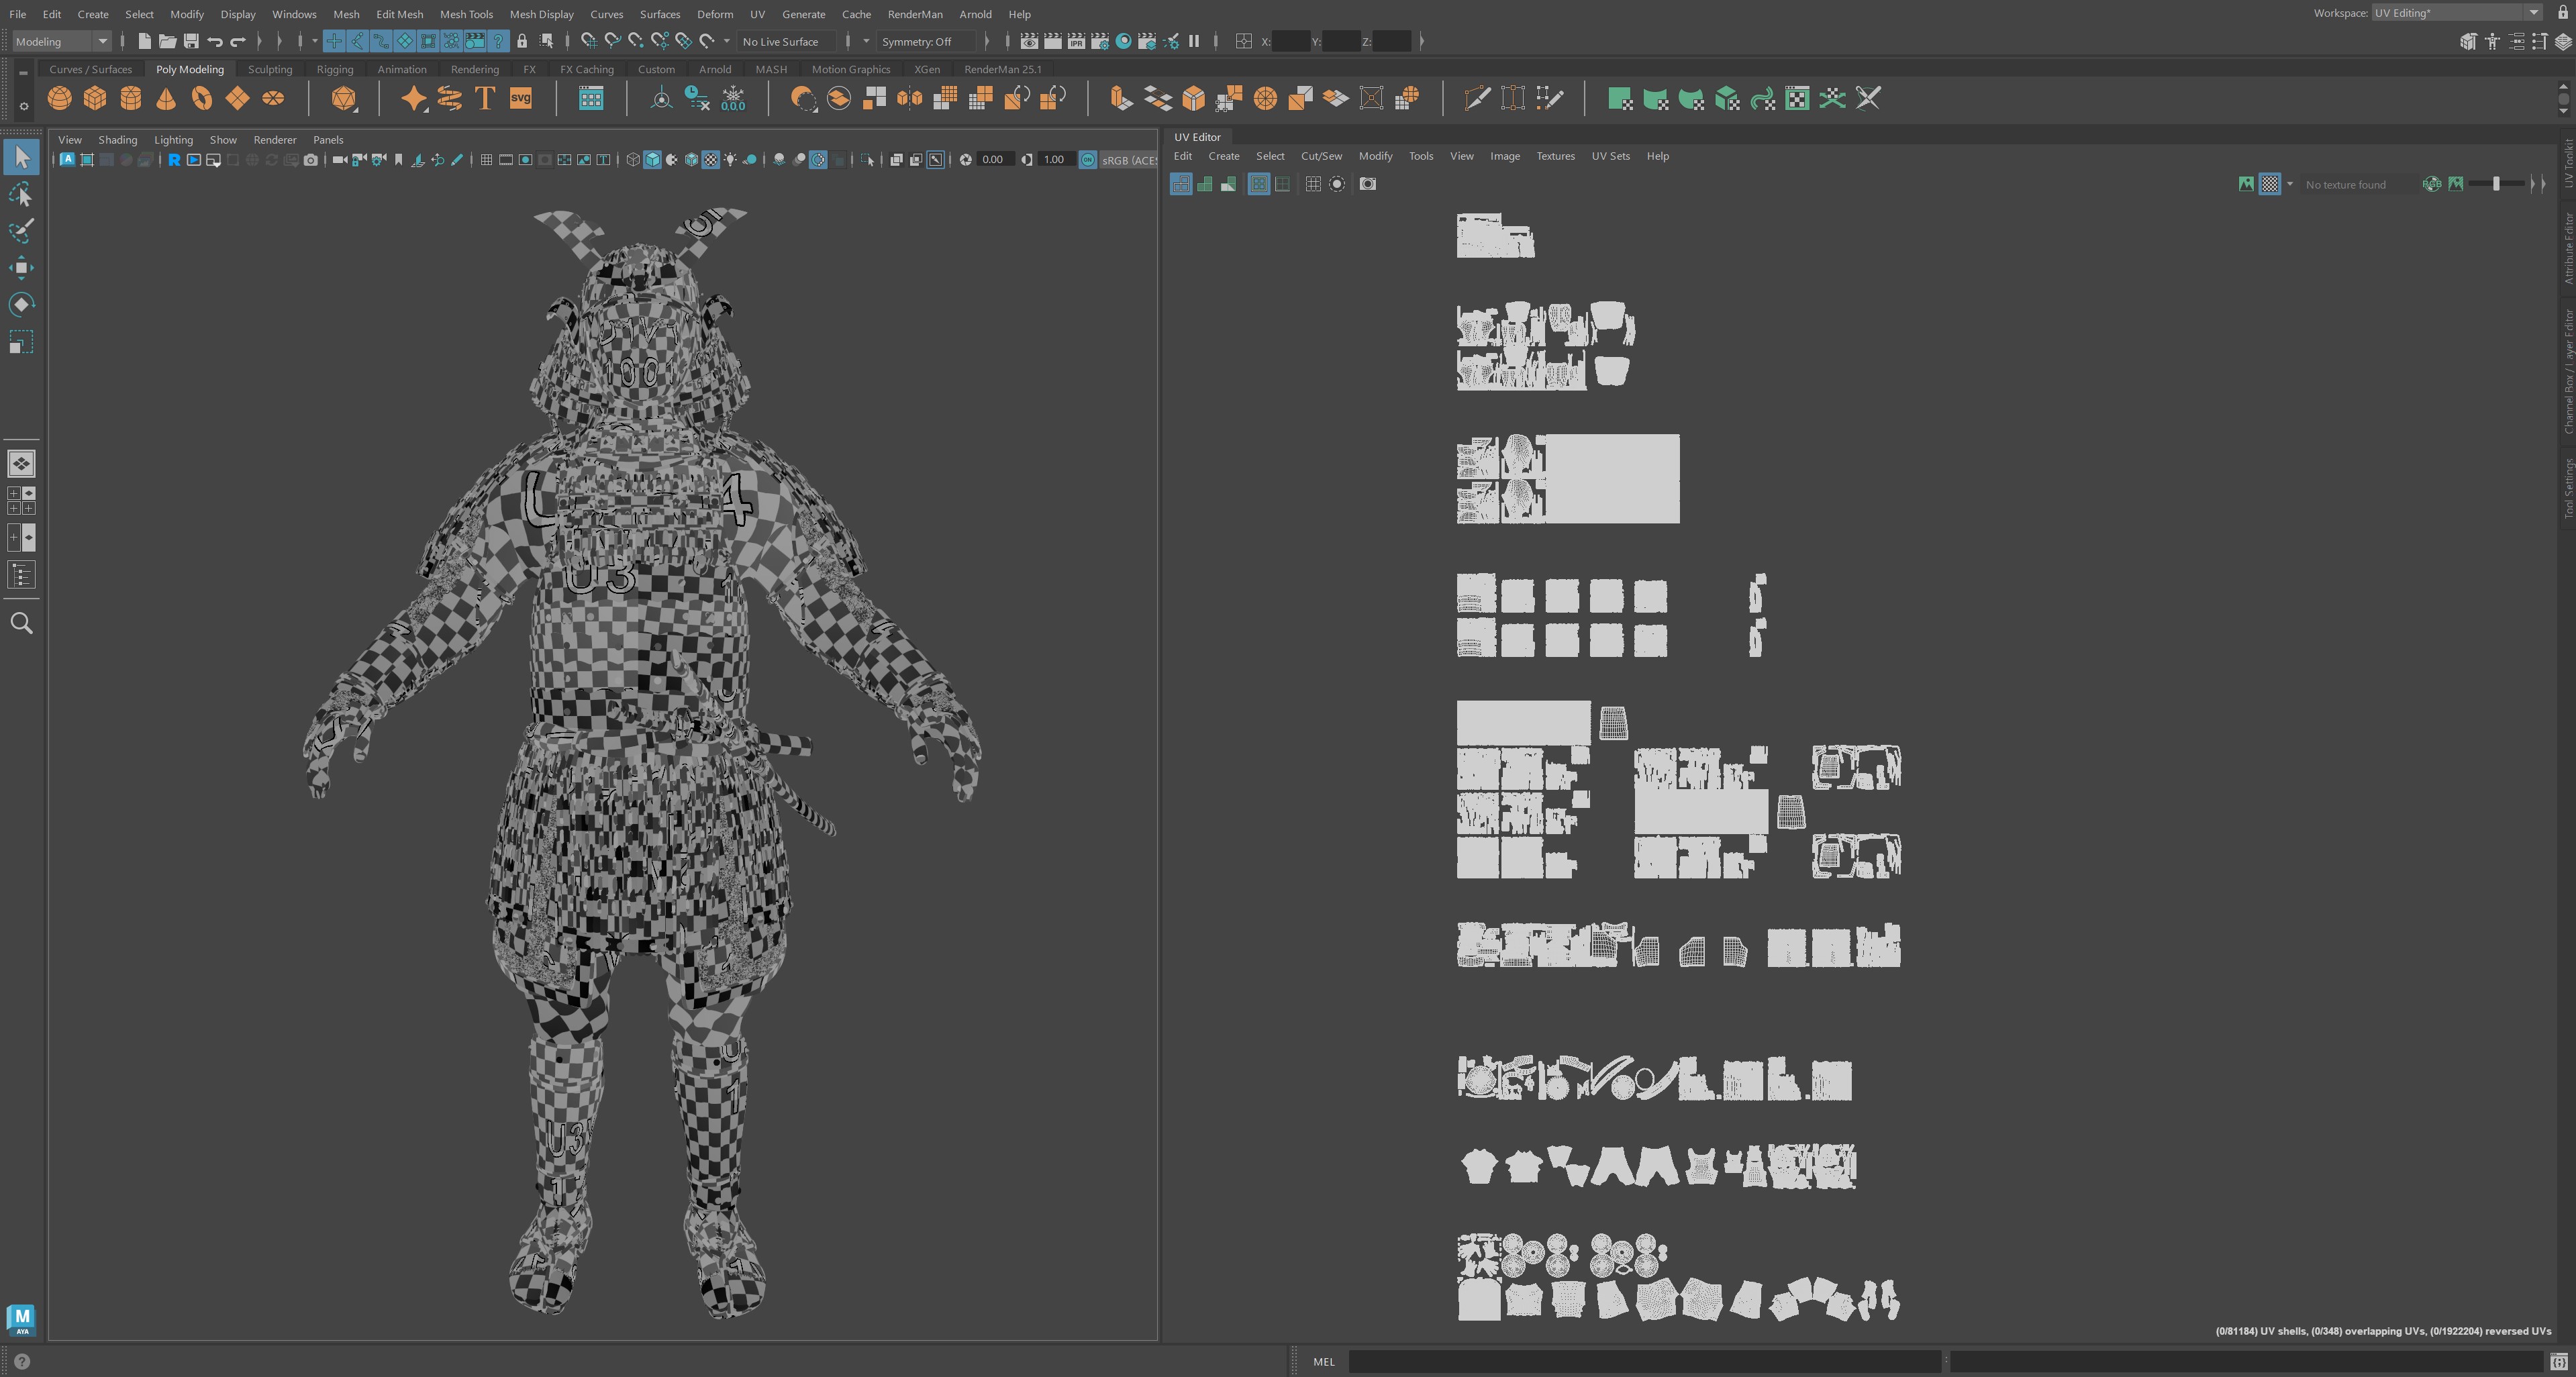
Task: Adjust the texture dimming slider in UV Editor
Action: [2497, 184]
